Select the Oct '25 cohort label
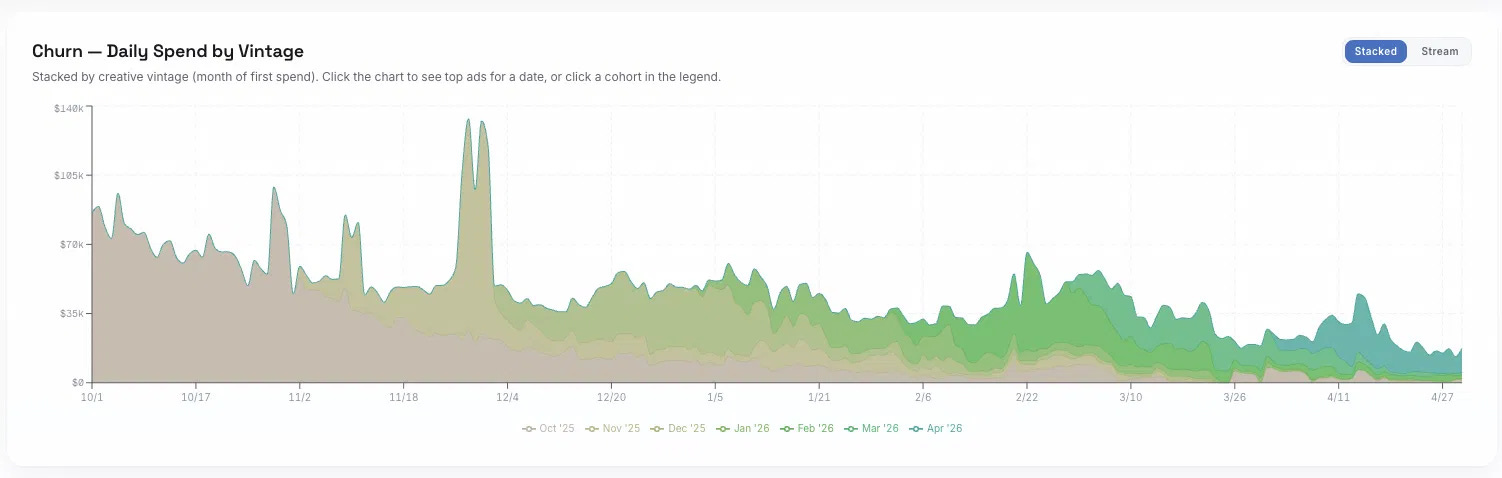Image resolution: width=1502 pixels, height=478 pixels. 556,429
